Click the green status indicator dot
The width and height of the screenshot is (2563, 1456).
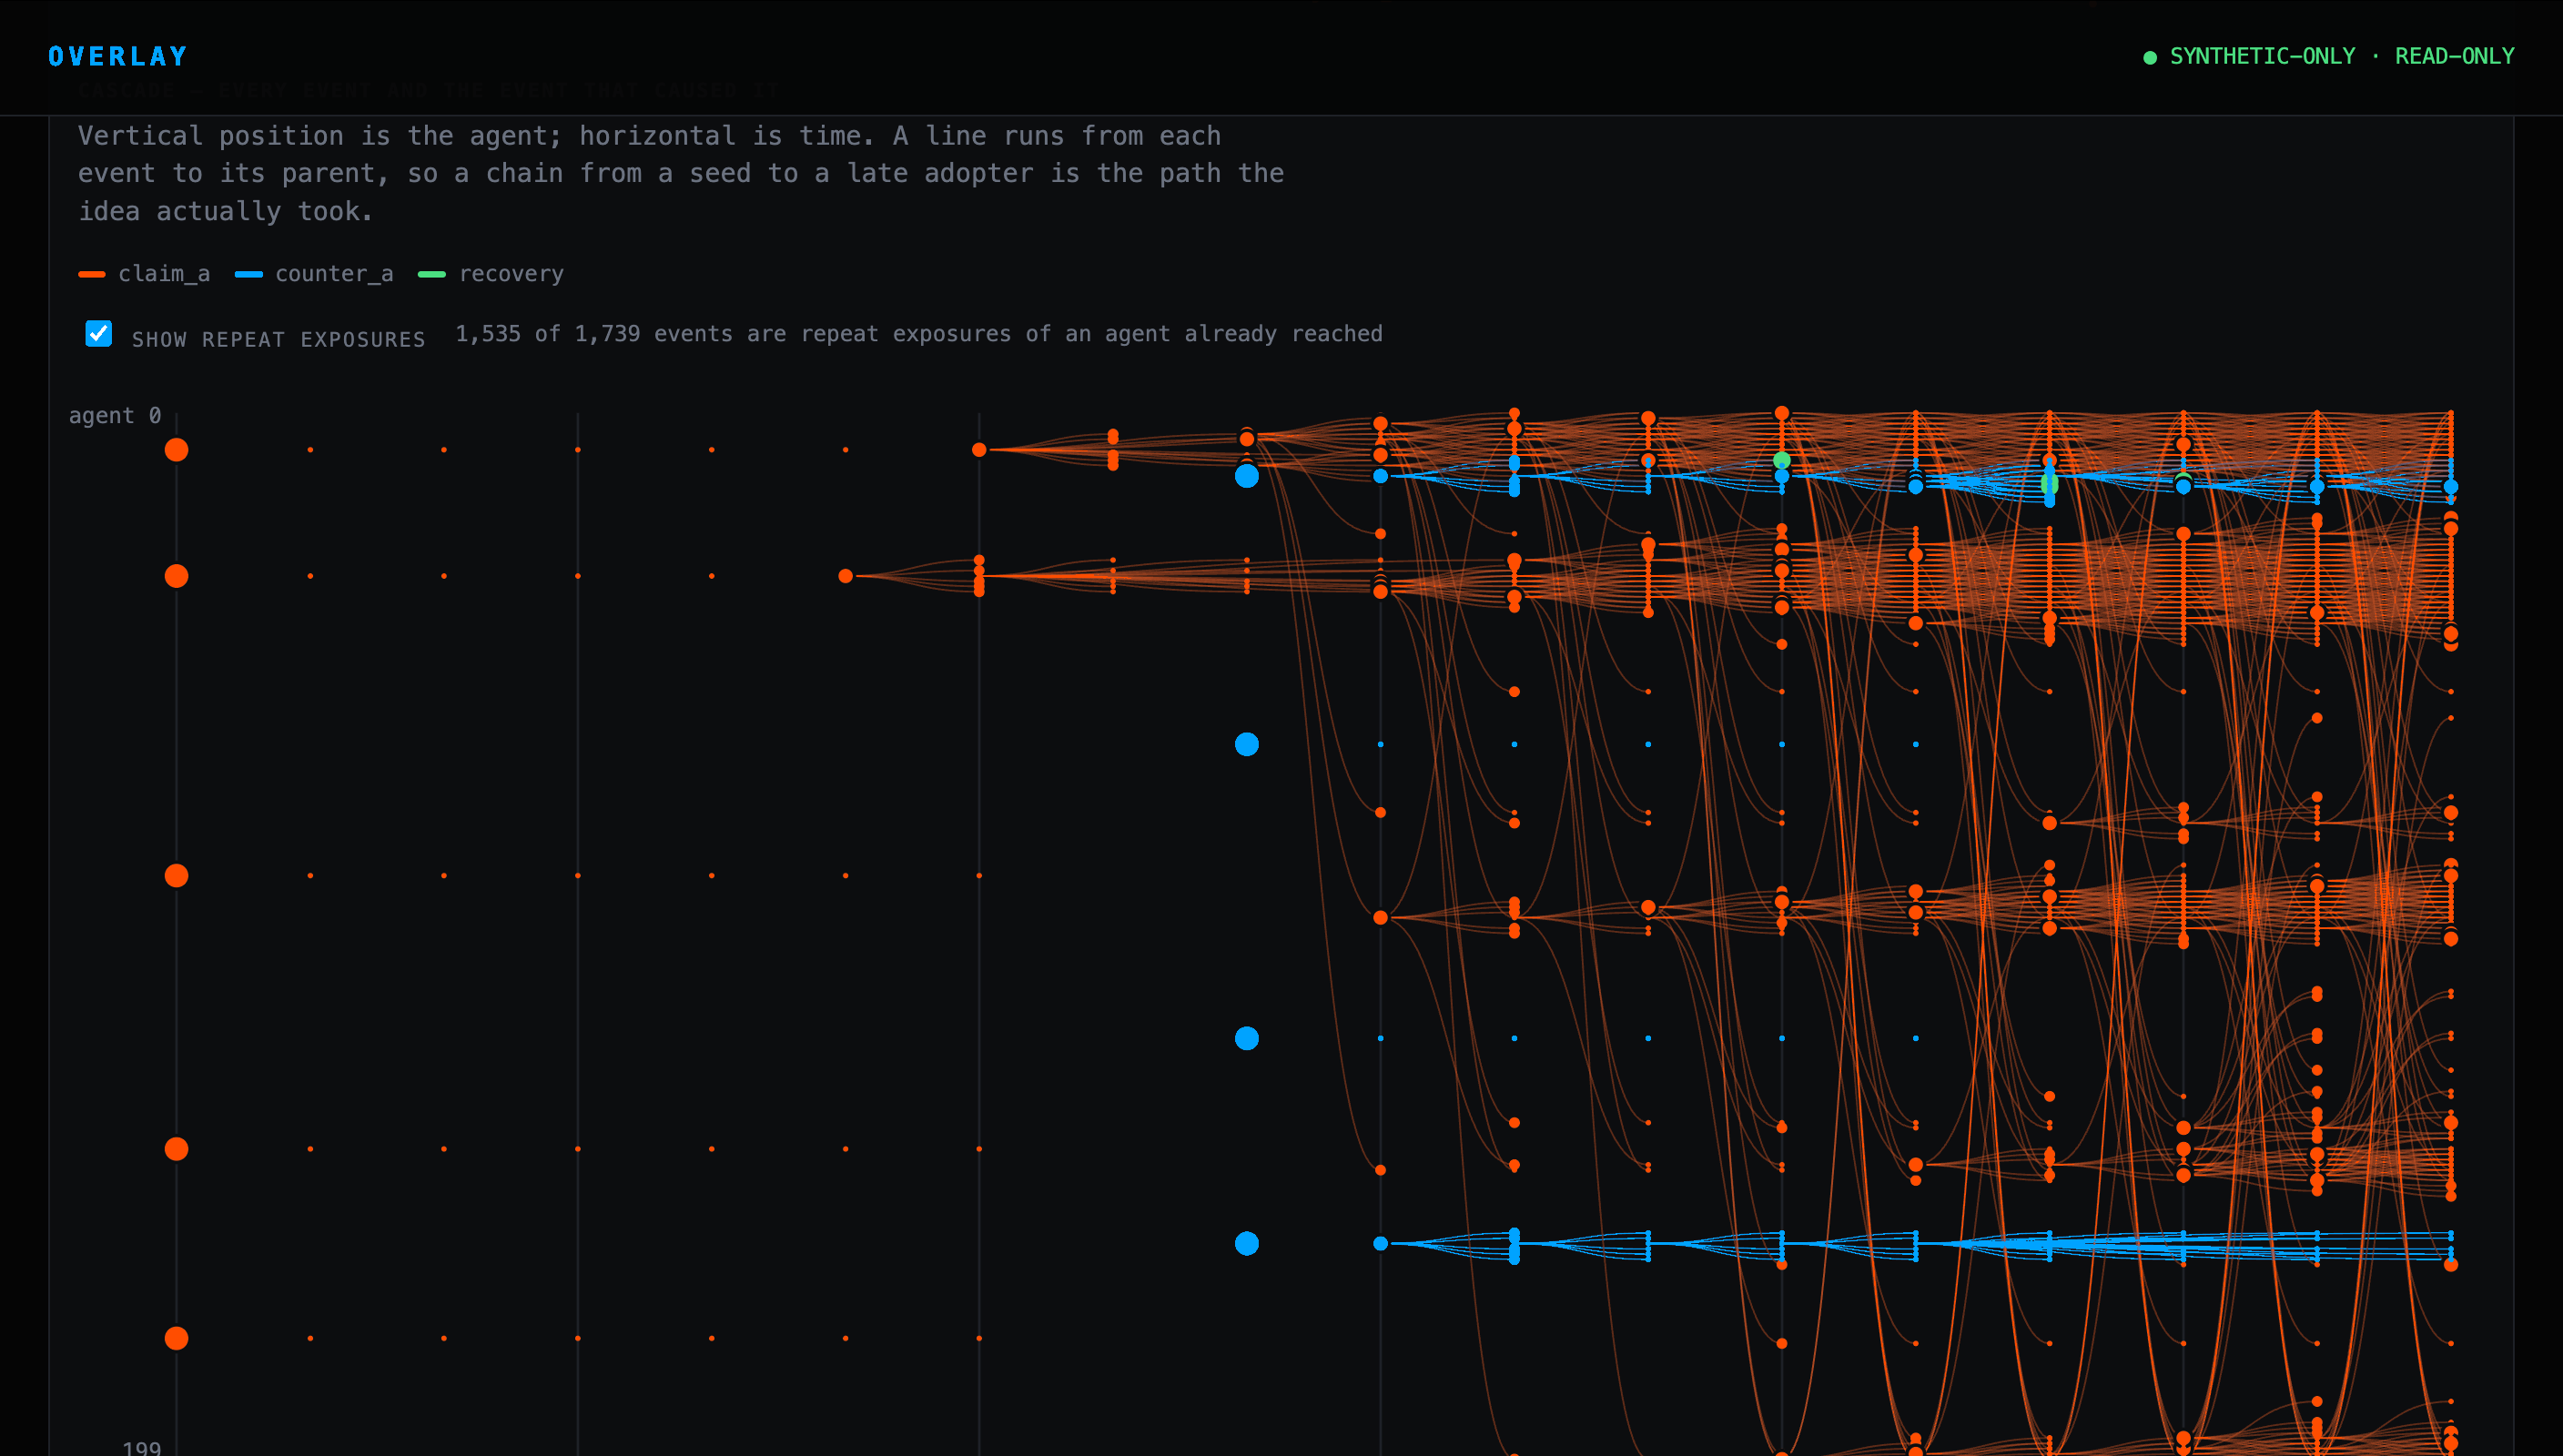2150,57
